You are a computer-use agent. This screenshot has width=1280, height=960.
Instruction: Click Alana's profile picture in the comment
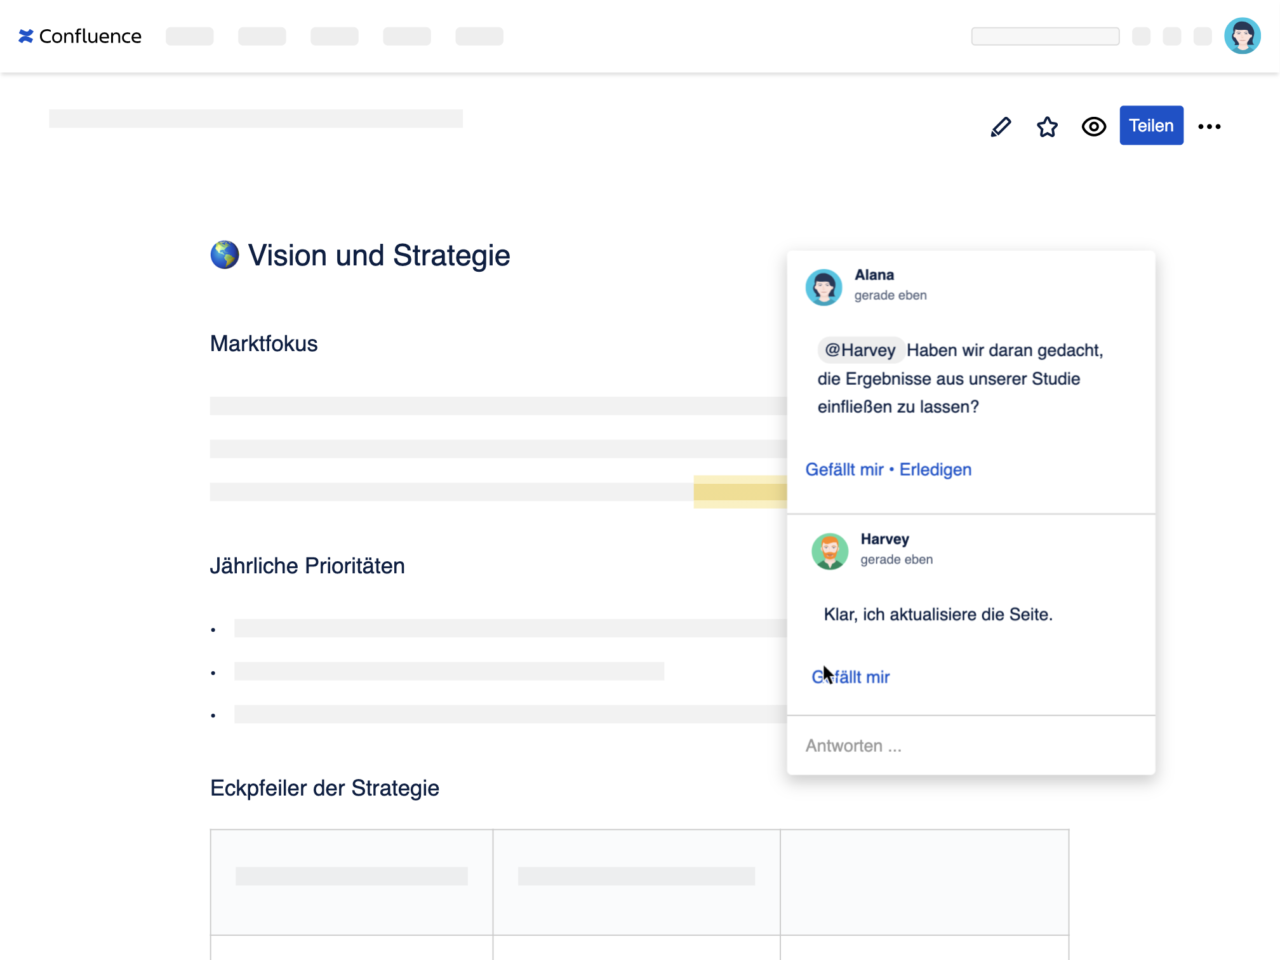(824, 287)
